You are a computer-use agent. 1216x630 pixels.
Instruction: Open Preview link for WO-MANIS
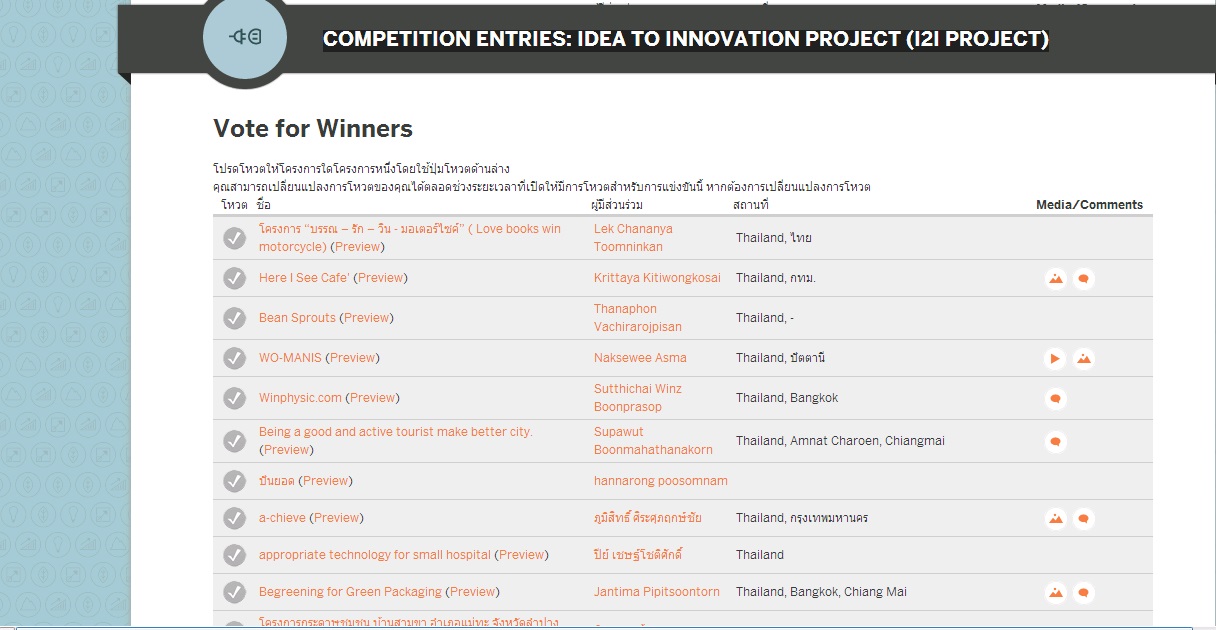click(353, 358)
